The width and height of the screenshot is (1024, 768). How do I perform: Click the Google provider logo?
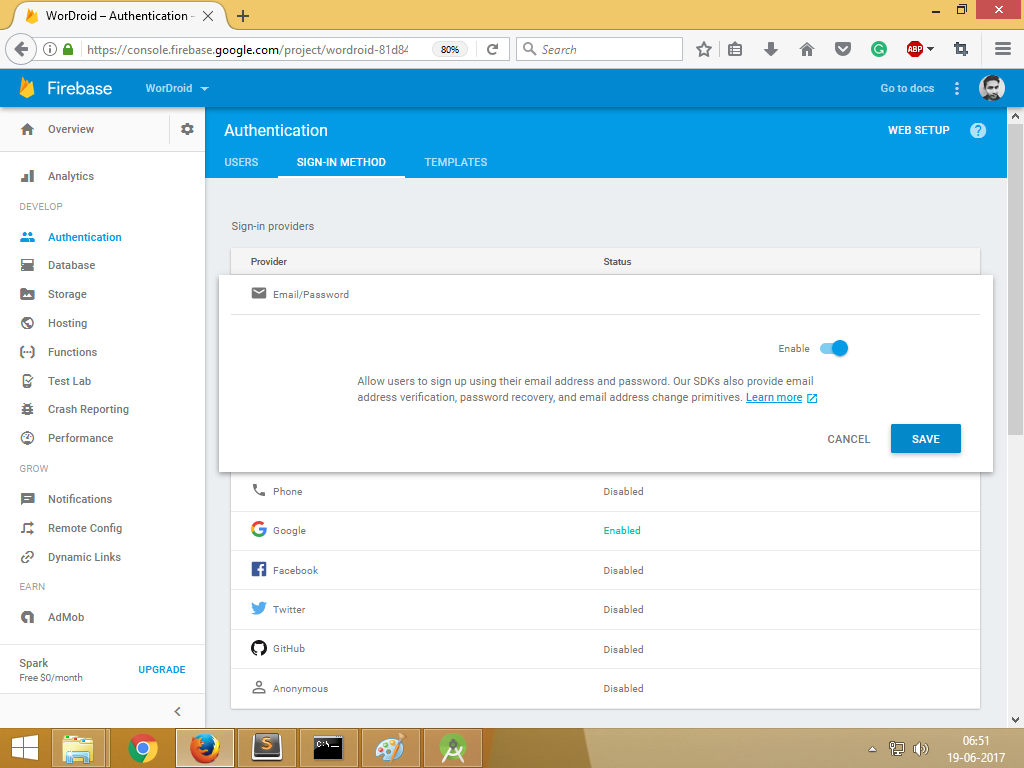point(259,529)
